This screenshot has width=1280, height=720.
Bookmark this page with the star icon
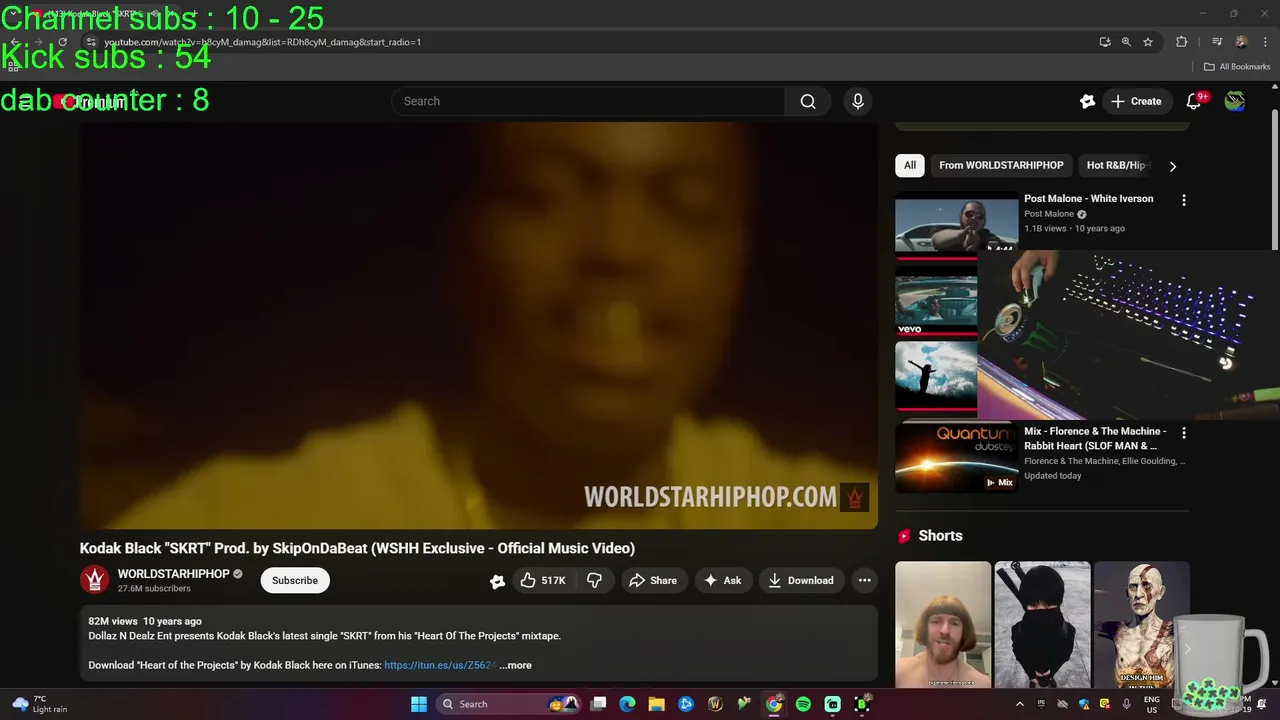click(x=1148, y=42)
